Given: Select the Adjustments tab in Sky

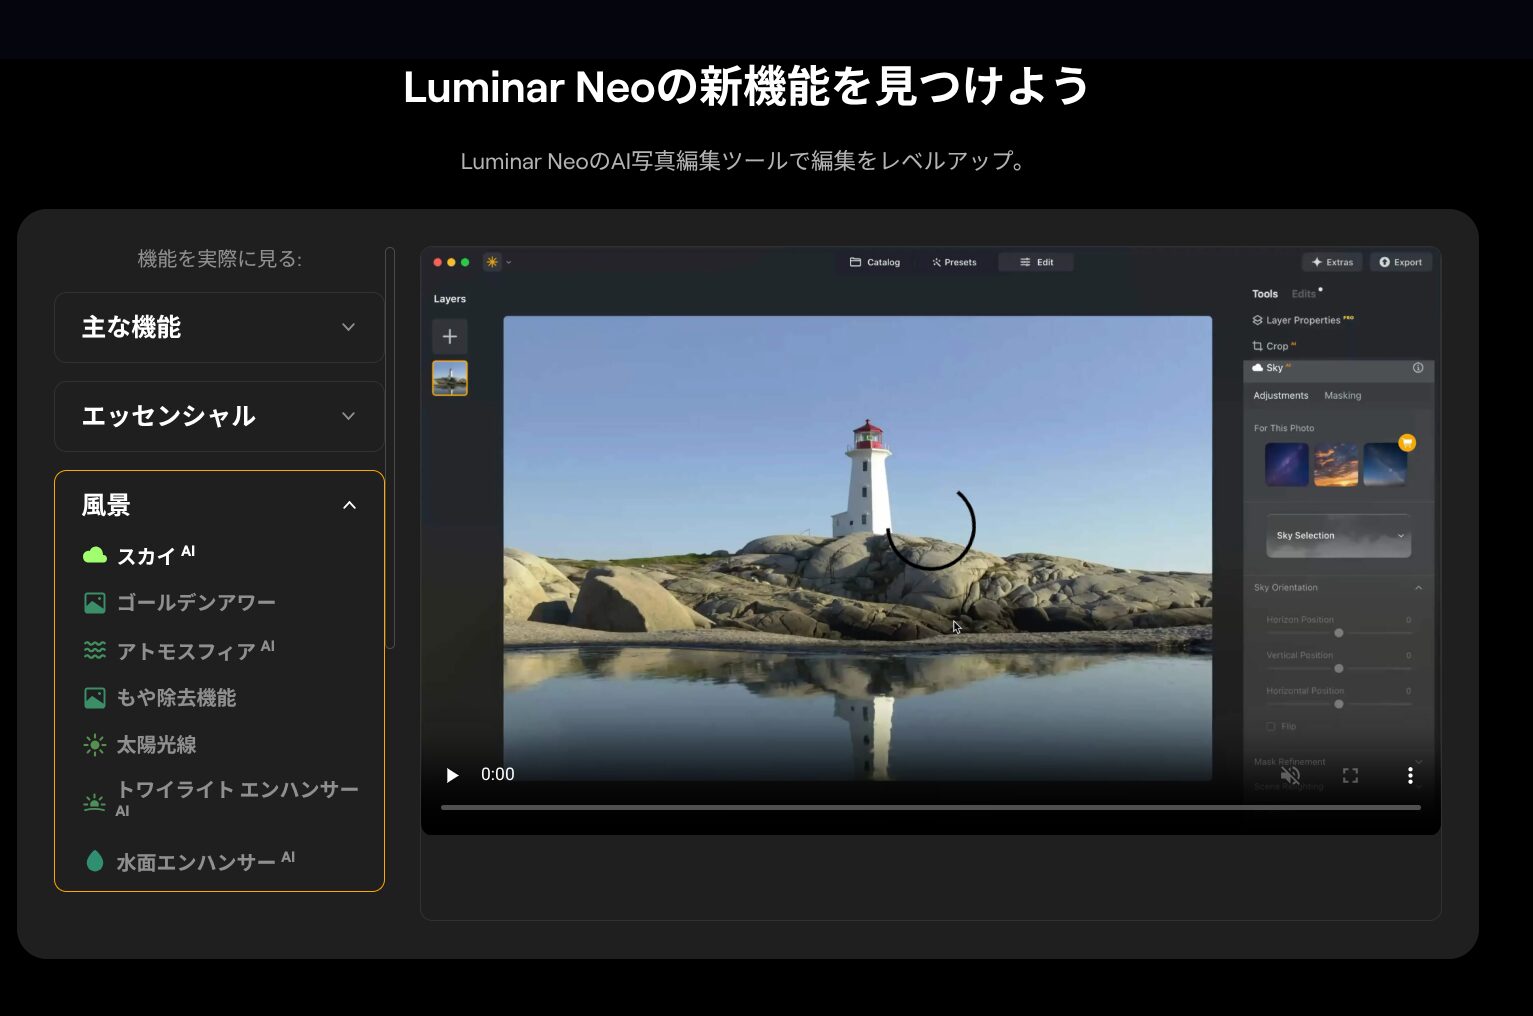Looking at the screenshot, I should [1281, 396].
